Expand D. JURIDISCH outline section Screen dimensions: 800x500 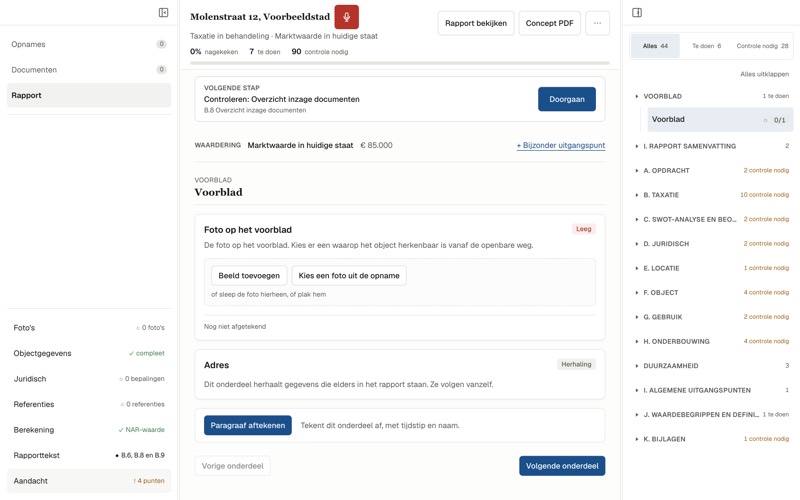point(712,244)
